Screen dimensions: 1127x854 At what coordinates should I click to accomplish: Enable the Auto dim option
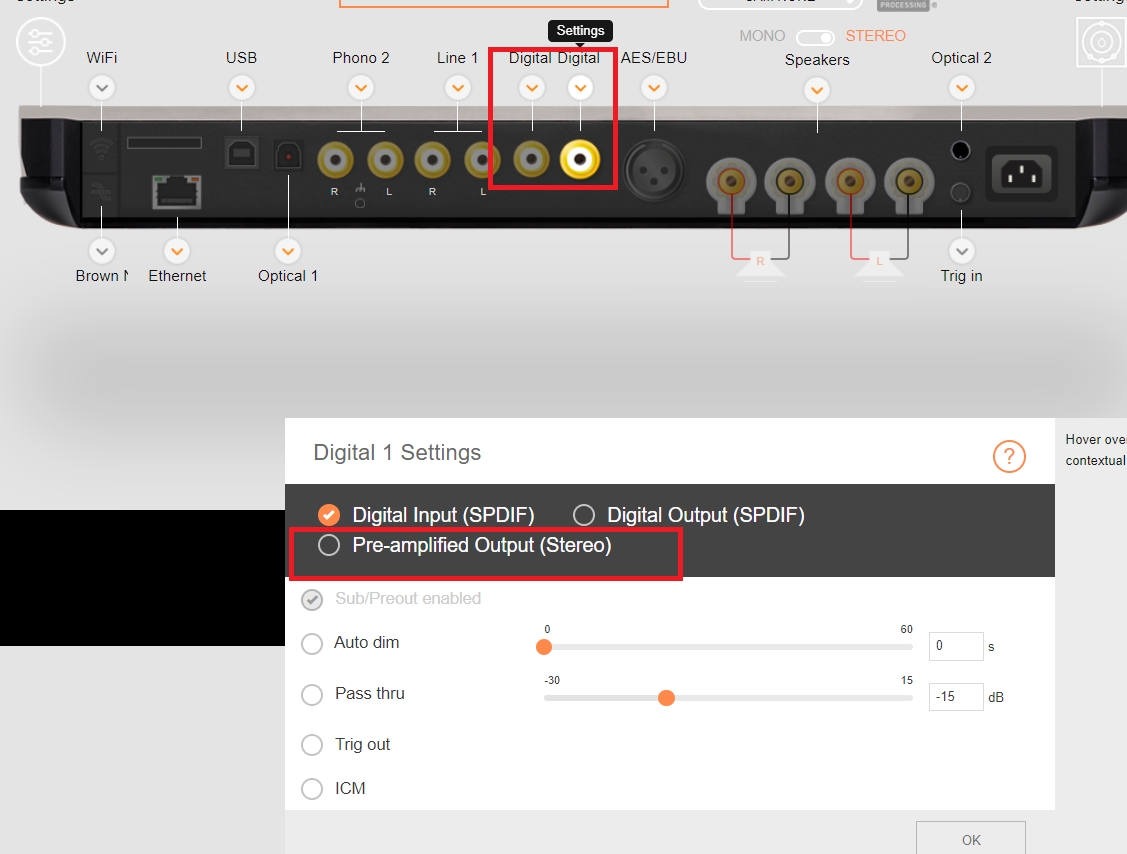click(312, 643)
